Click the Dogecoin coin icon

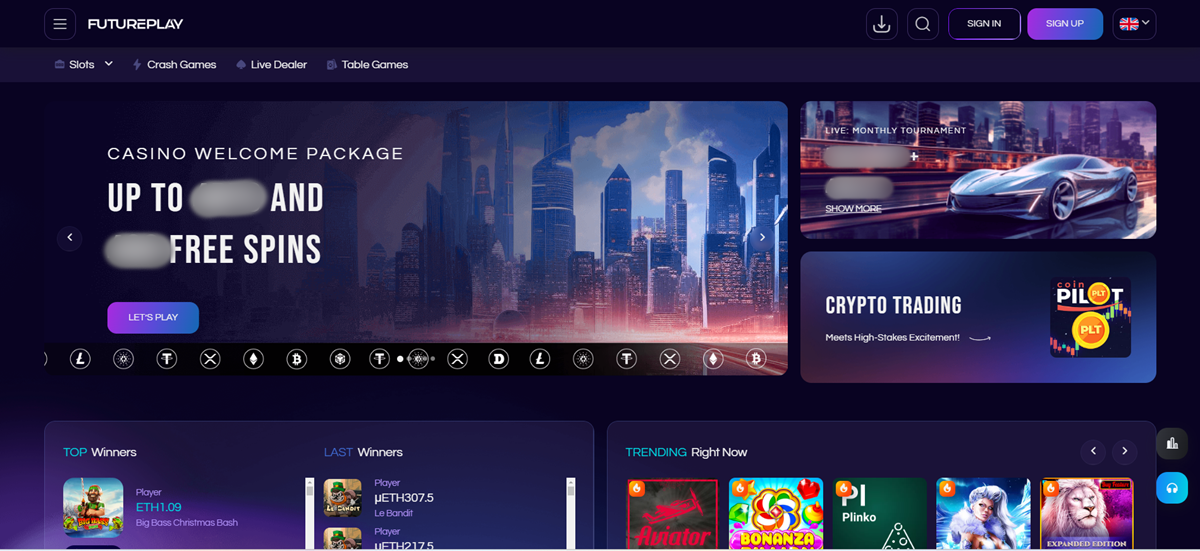click(498, 358)
